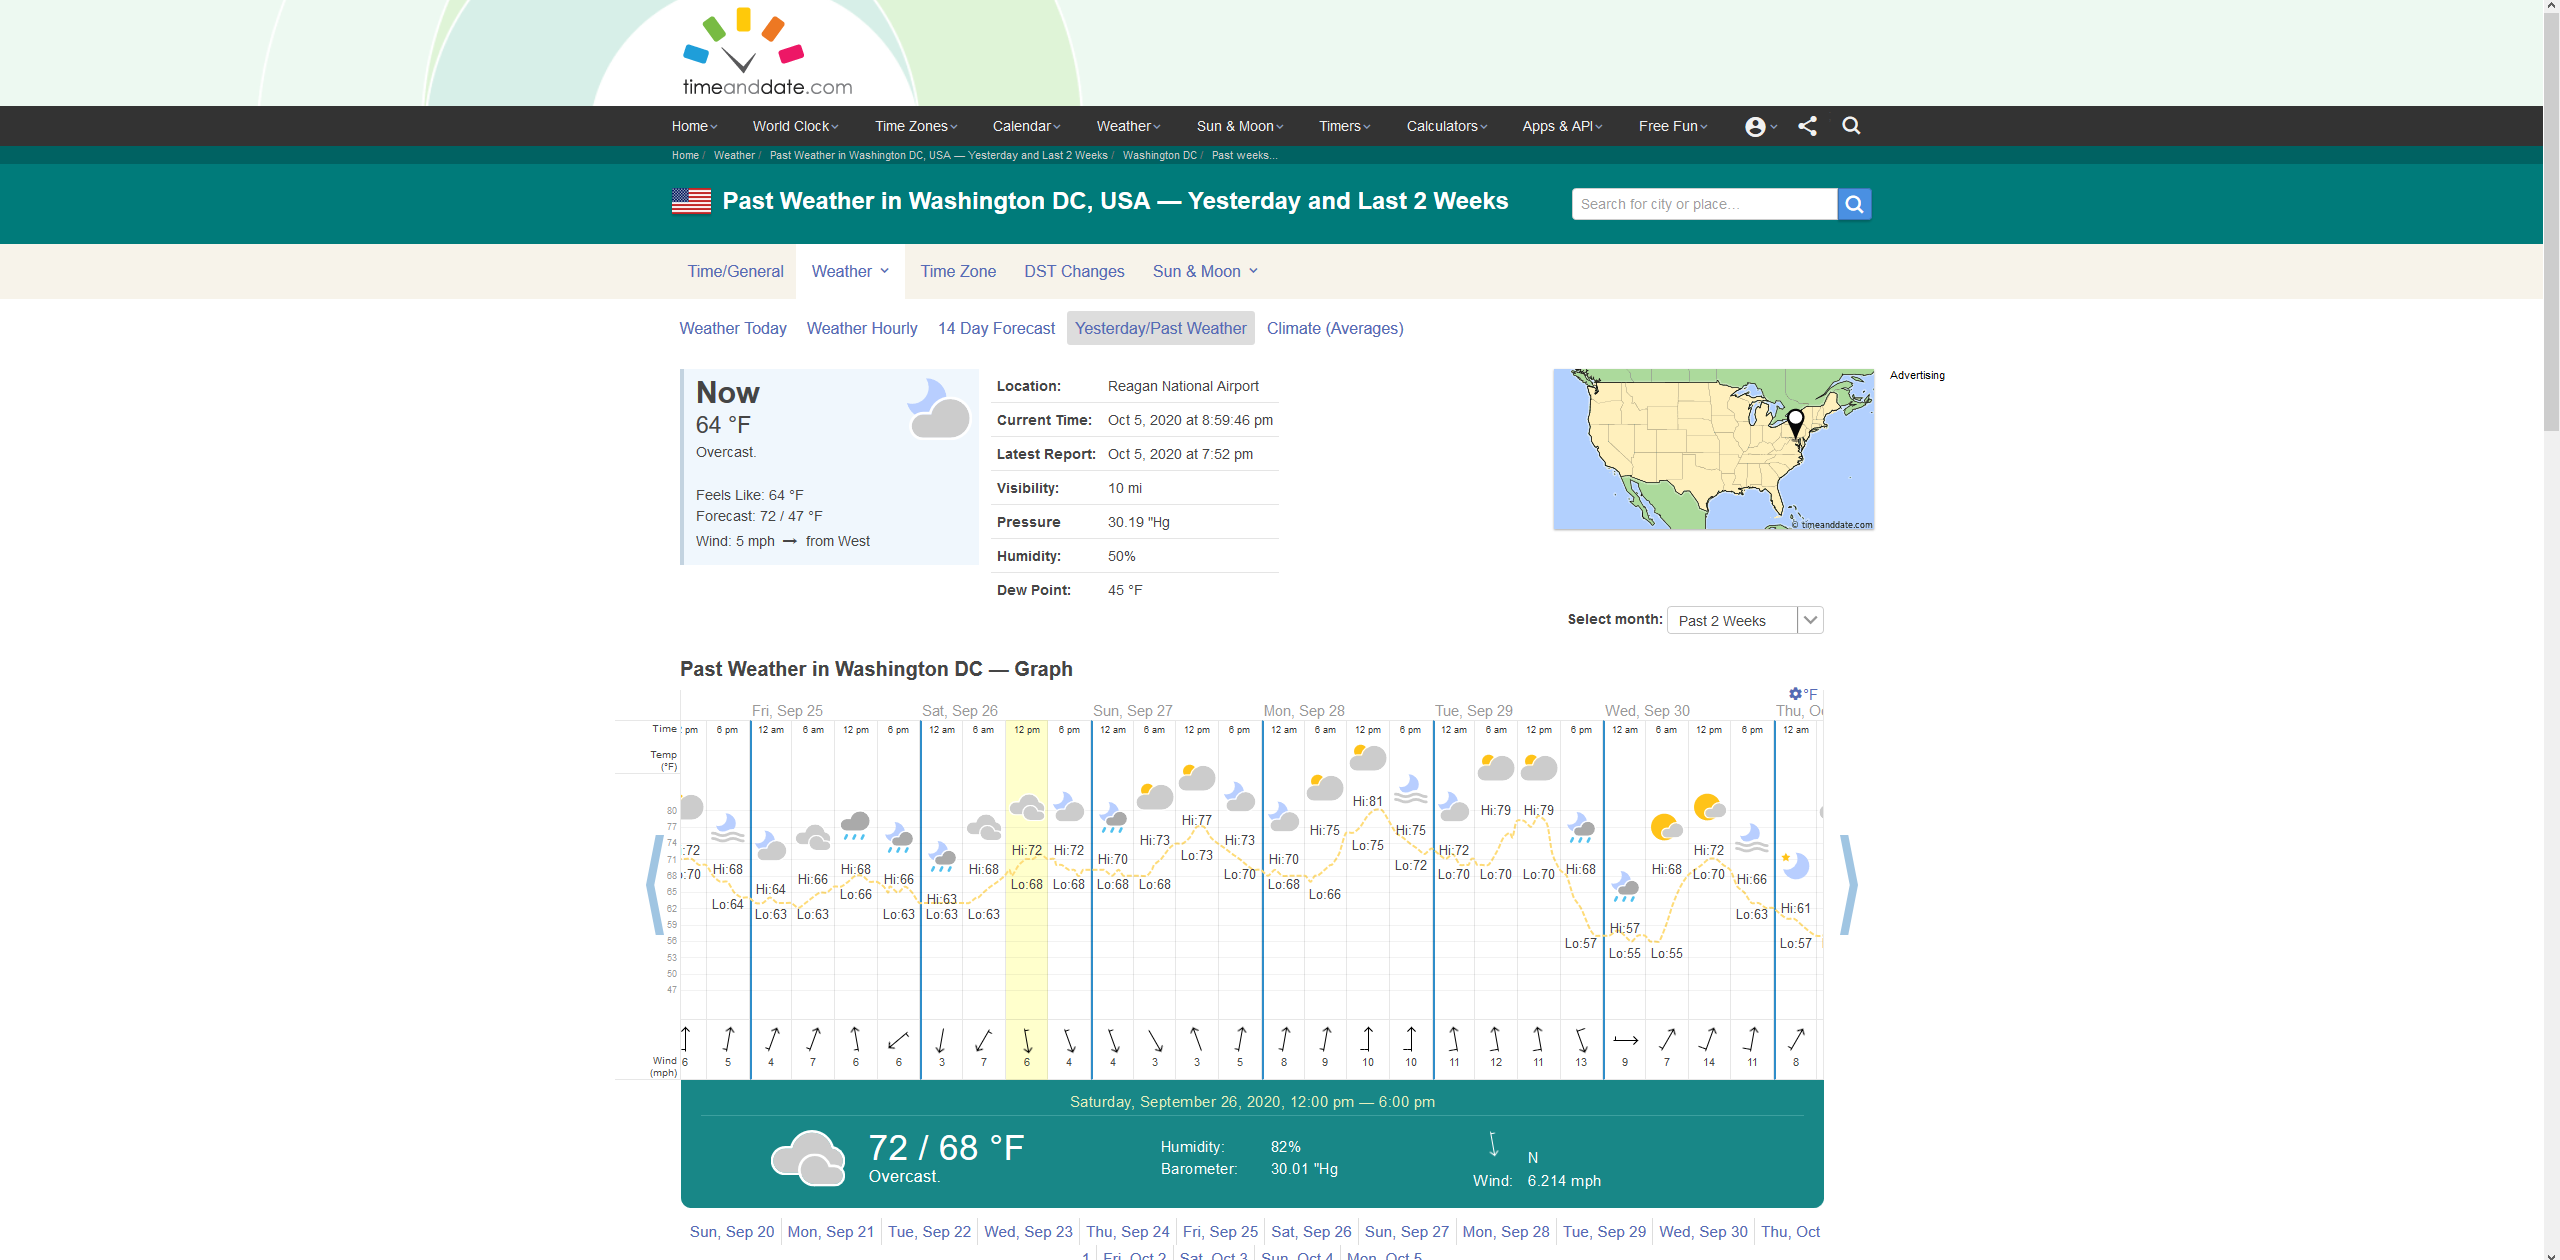This screenshot has width=2560, height=1260.
Task: Expand the Home menu
Action: point(694,126)
